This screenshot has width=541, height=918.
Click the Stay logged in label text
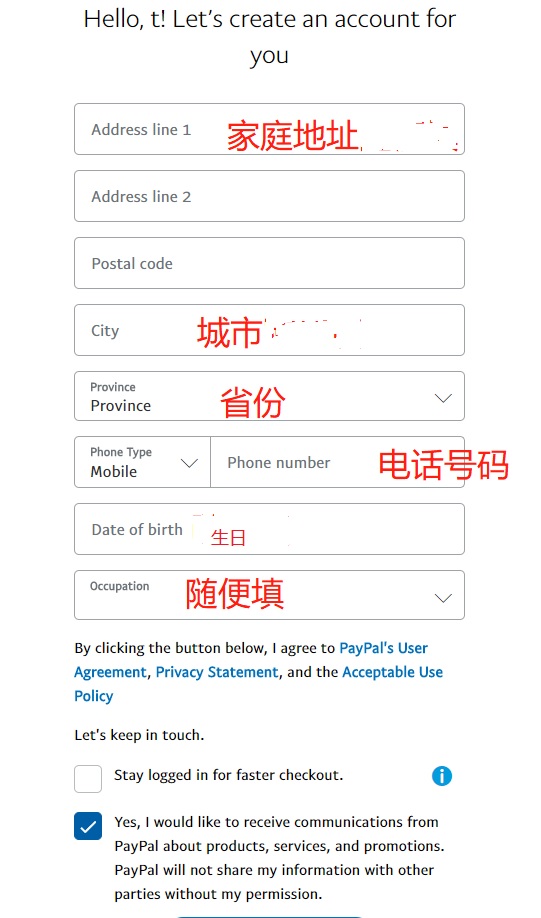coord(228,775)
